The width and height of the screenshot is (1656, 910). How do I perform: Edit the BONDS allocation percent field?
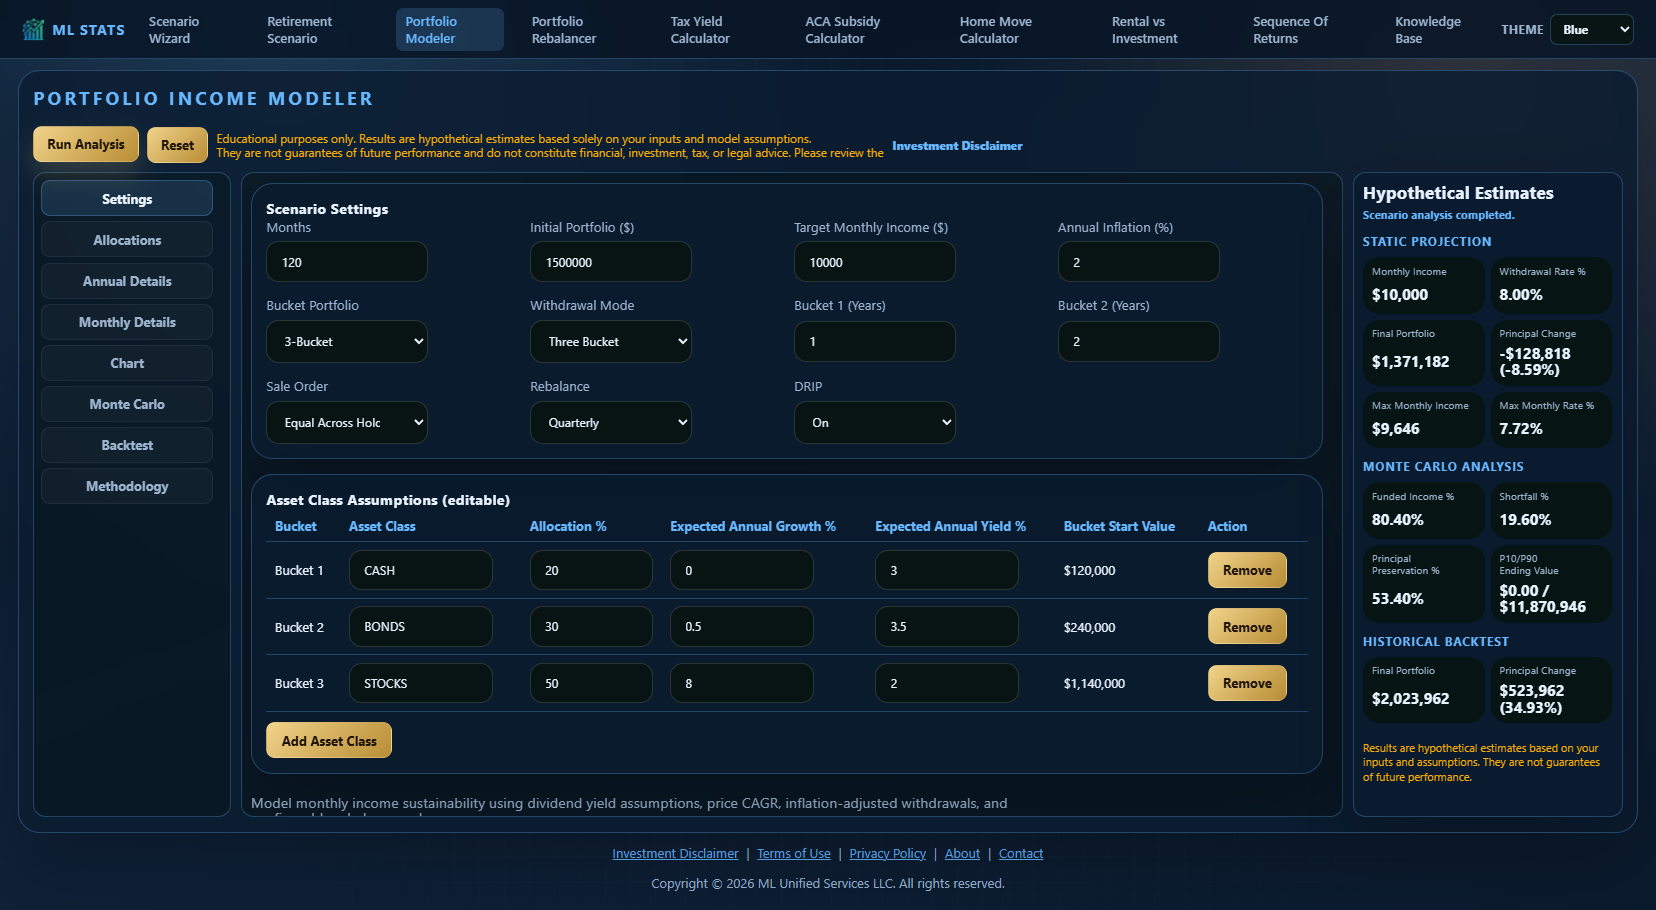[x=591, y=627]
